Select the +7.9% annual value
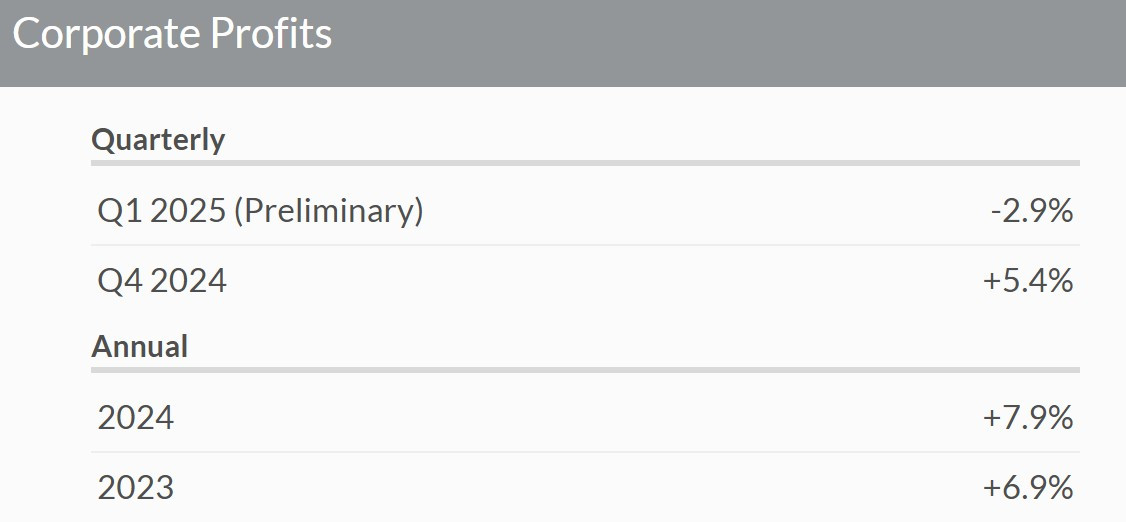This screenshot has width=1126, height=522. coord(1028,418)
